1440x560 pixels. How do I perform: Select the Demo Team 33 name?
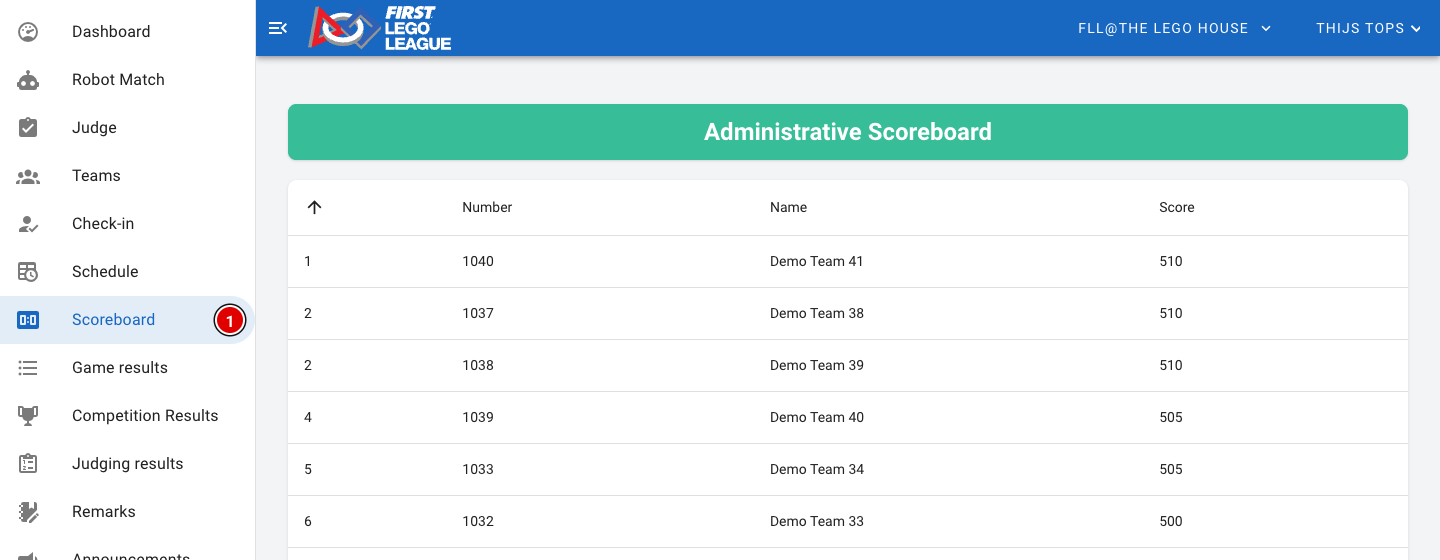817,521
